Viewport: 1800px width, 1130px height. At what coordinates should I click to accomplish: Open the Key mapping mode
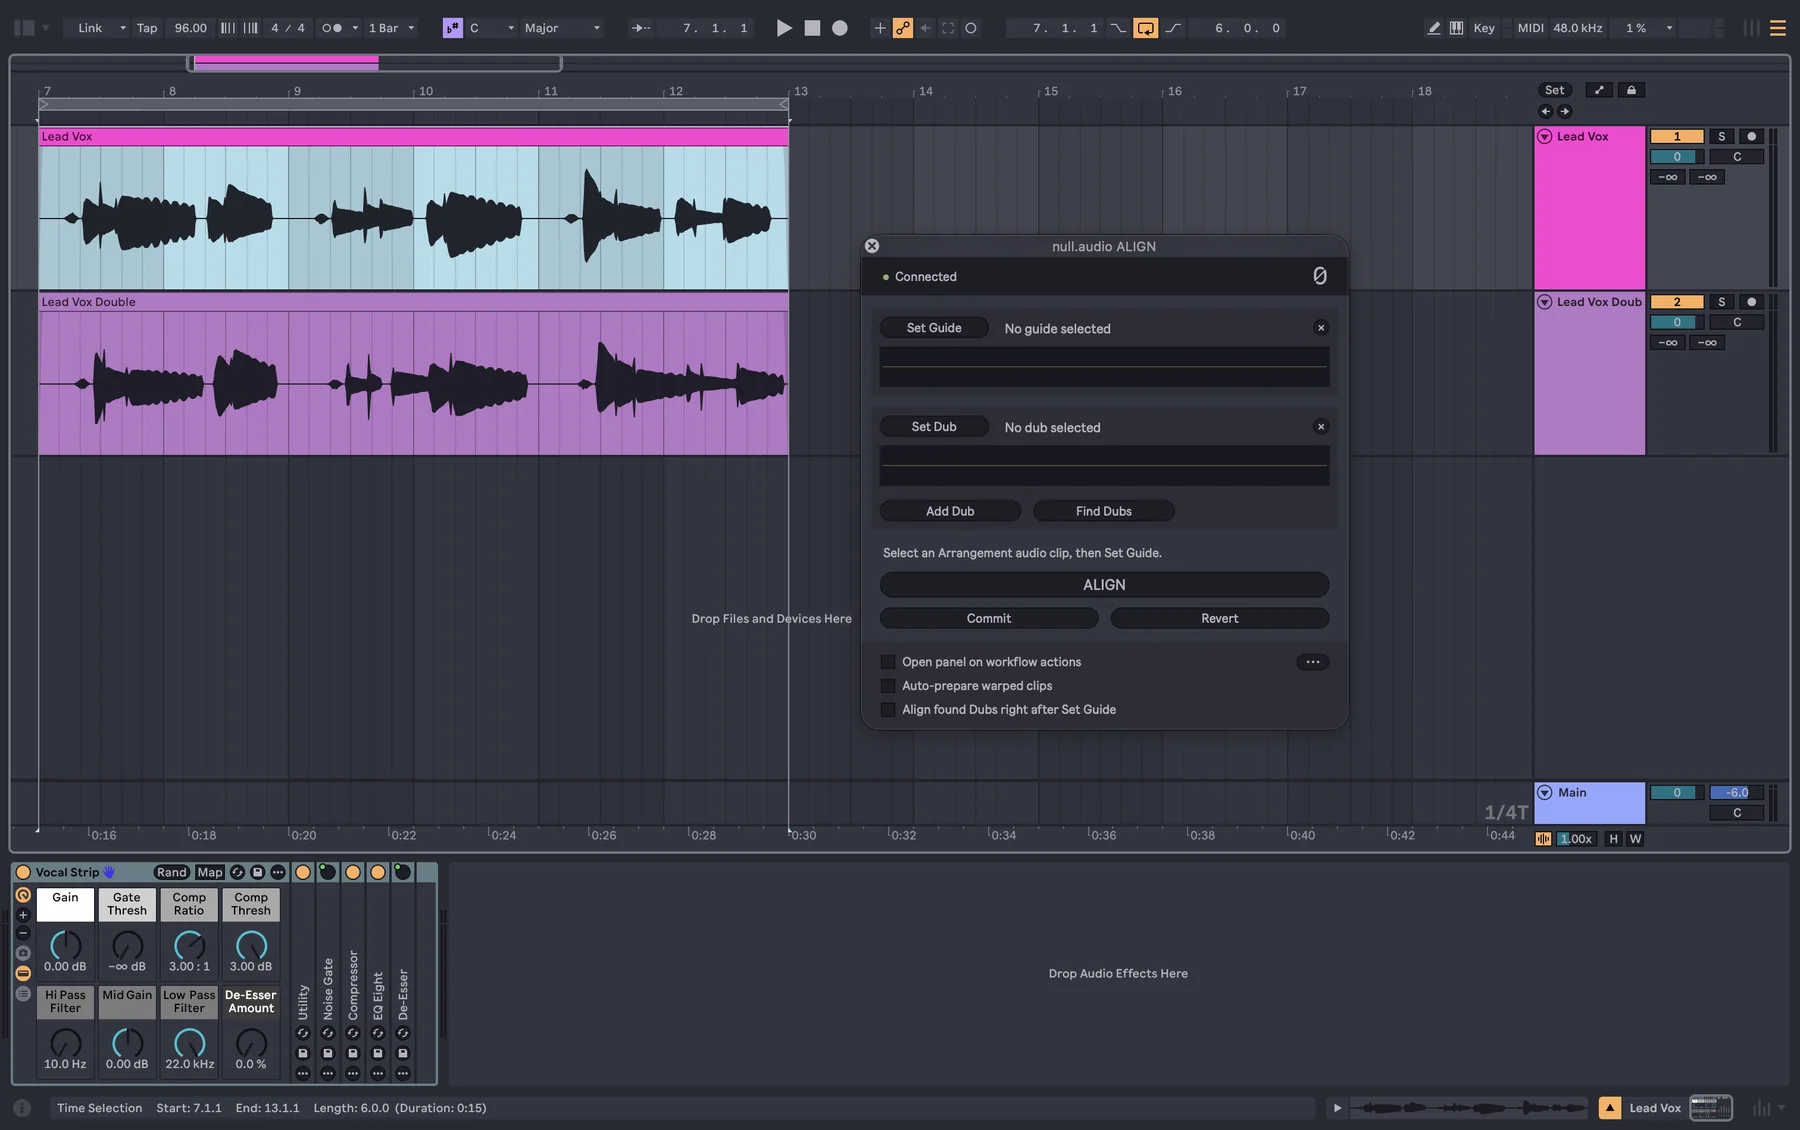pyautogui.click(x=1484, y=28)
